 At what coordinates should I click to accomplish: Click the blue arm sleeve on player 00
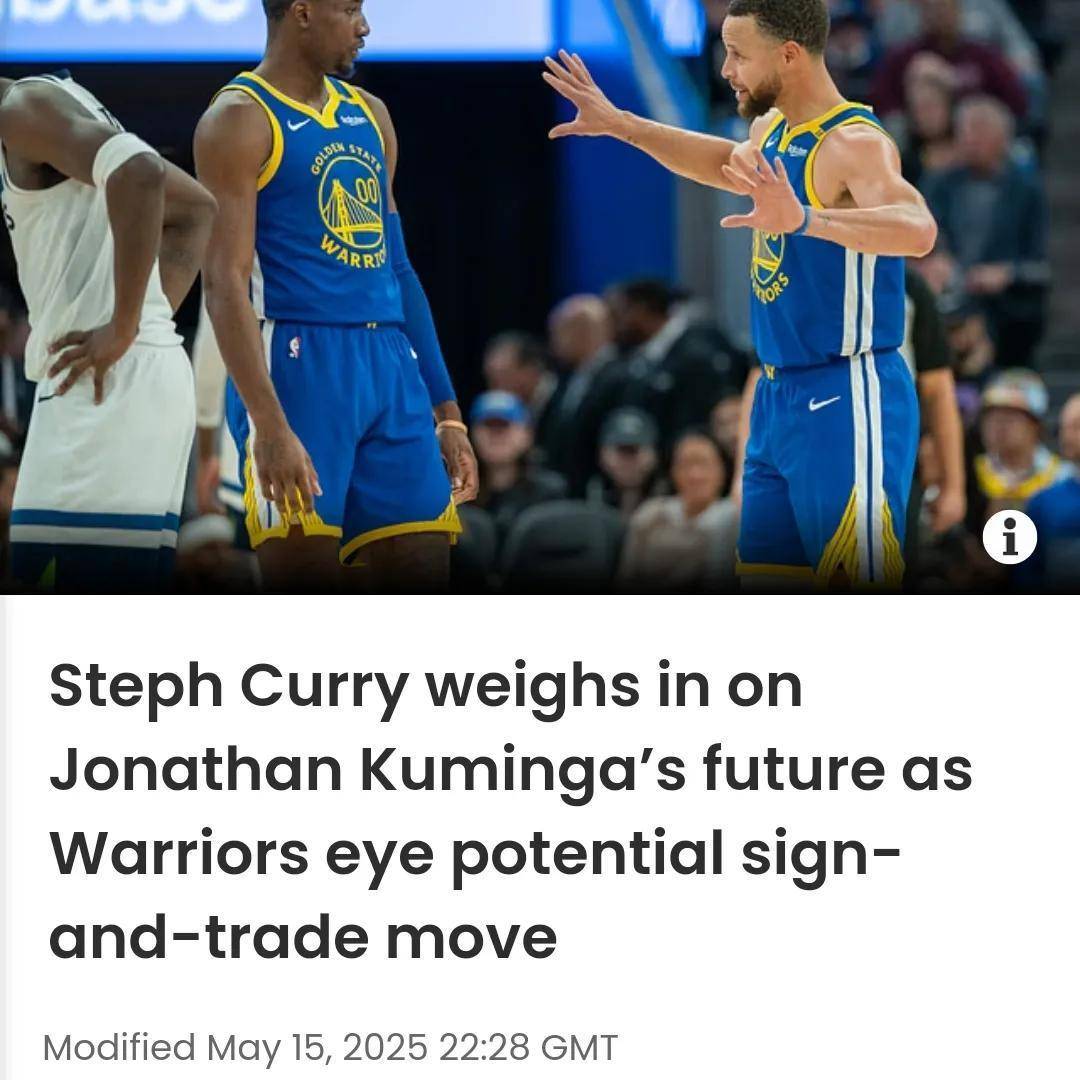419,310
